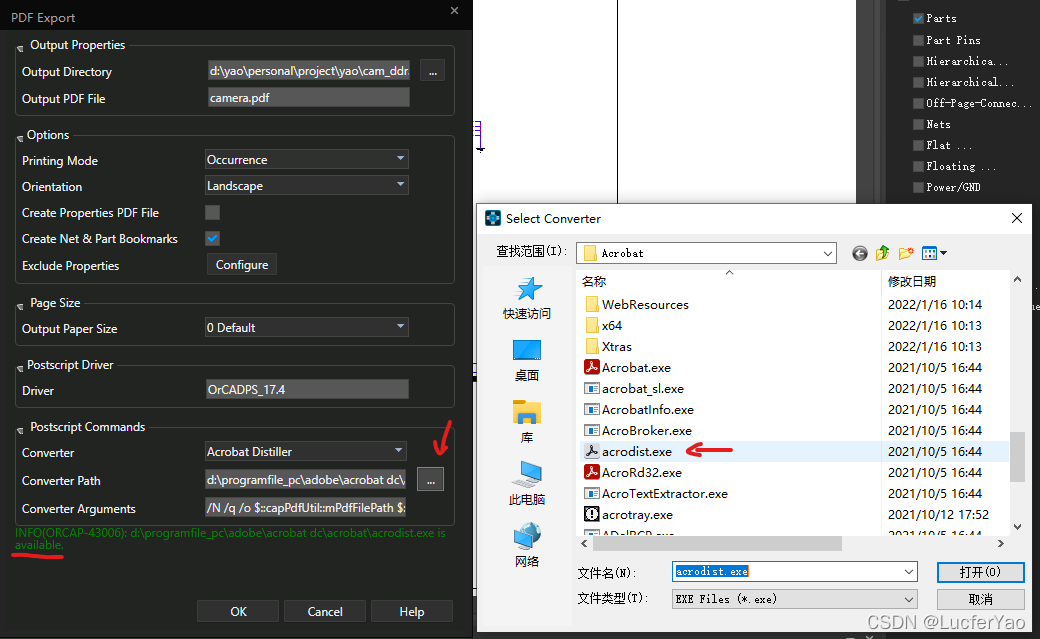Open the Output Paper Size dropdown

pyautogui.click(x=306, y=327)
